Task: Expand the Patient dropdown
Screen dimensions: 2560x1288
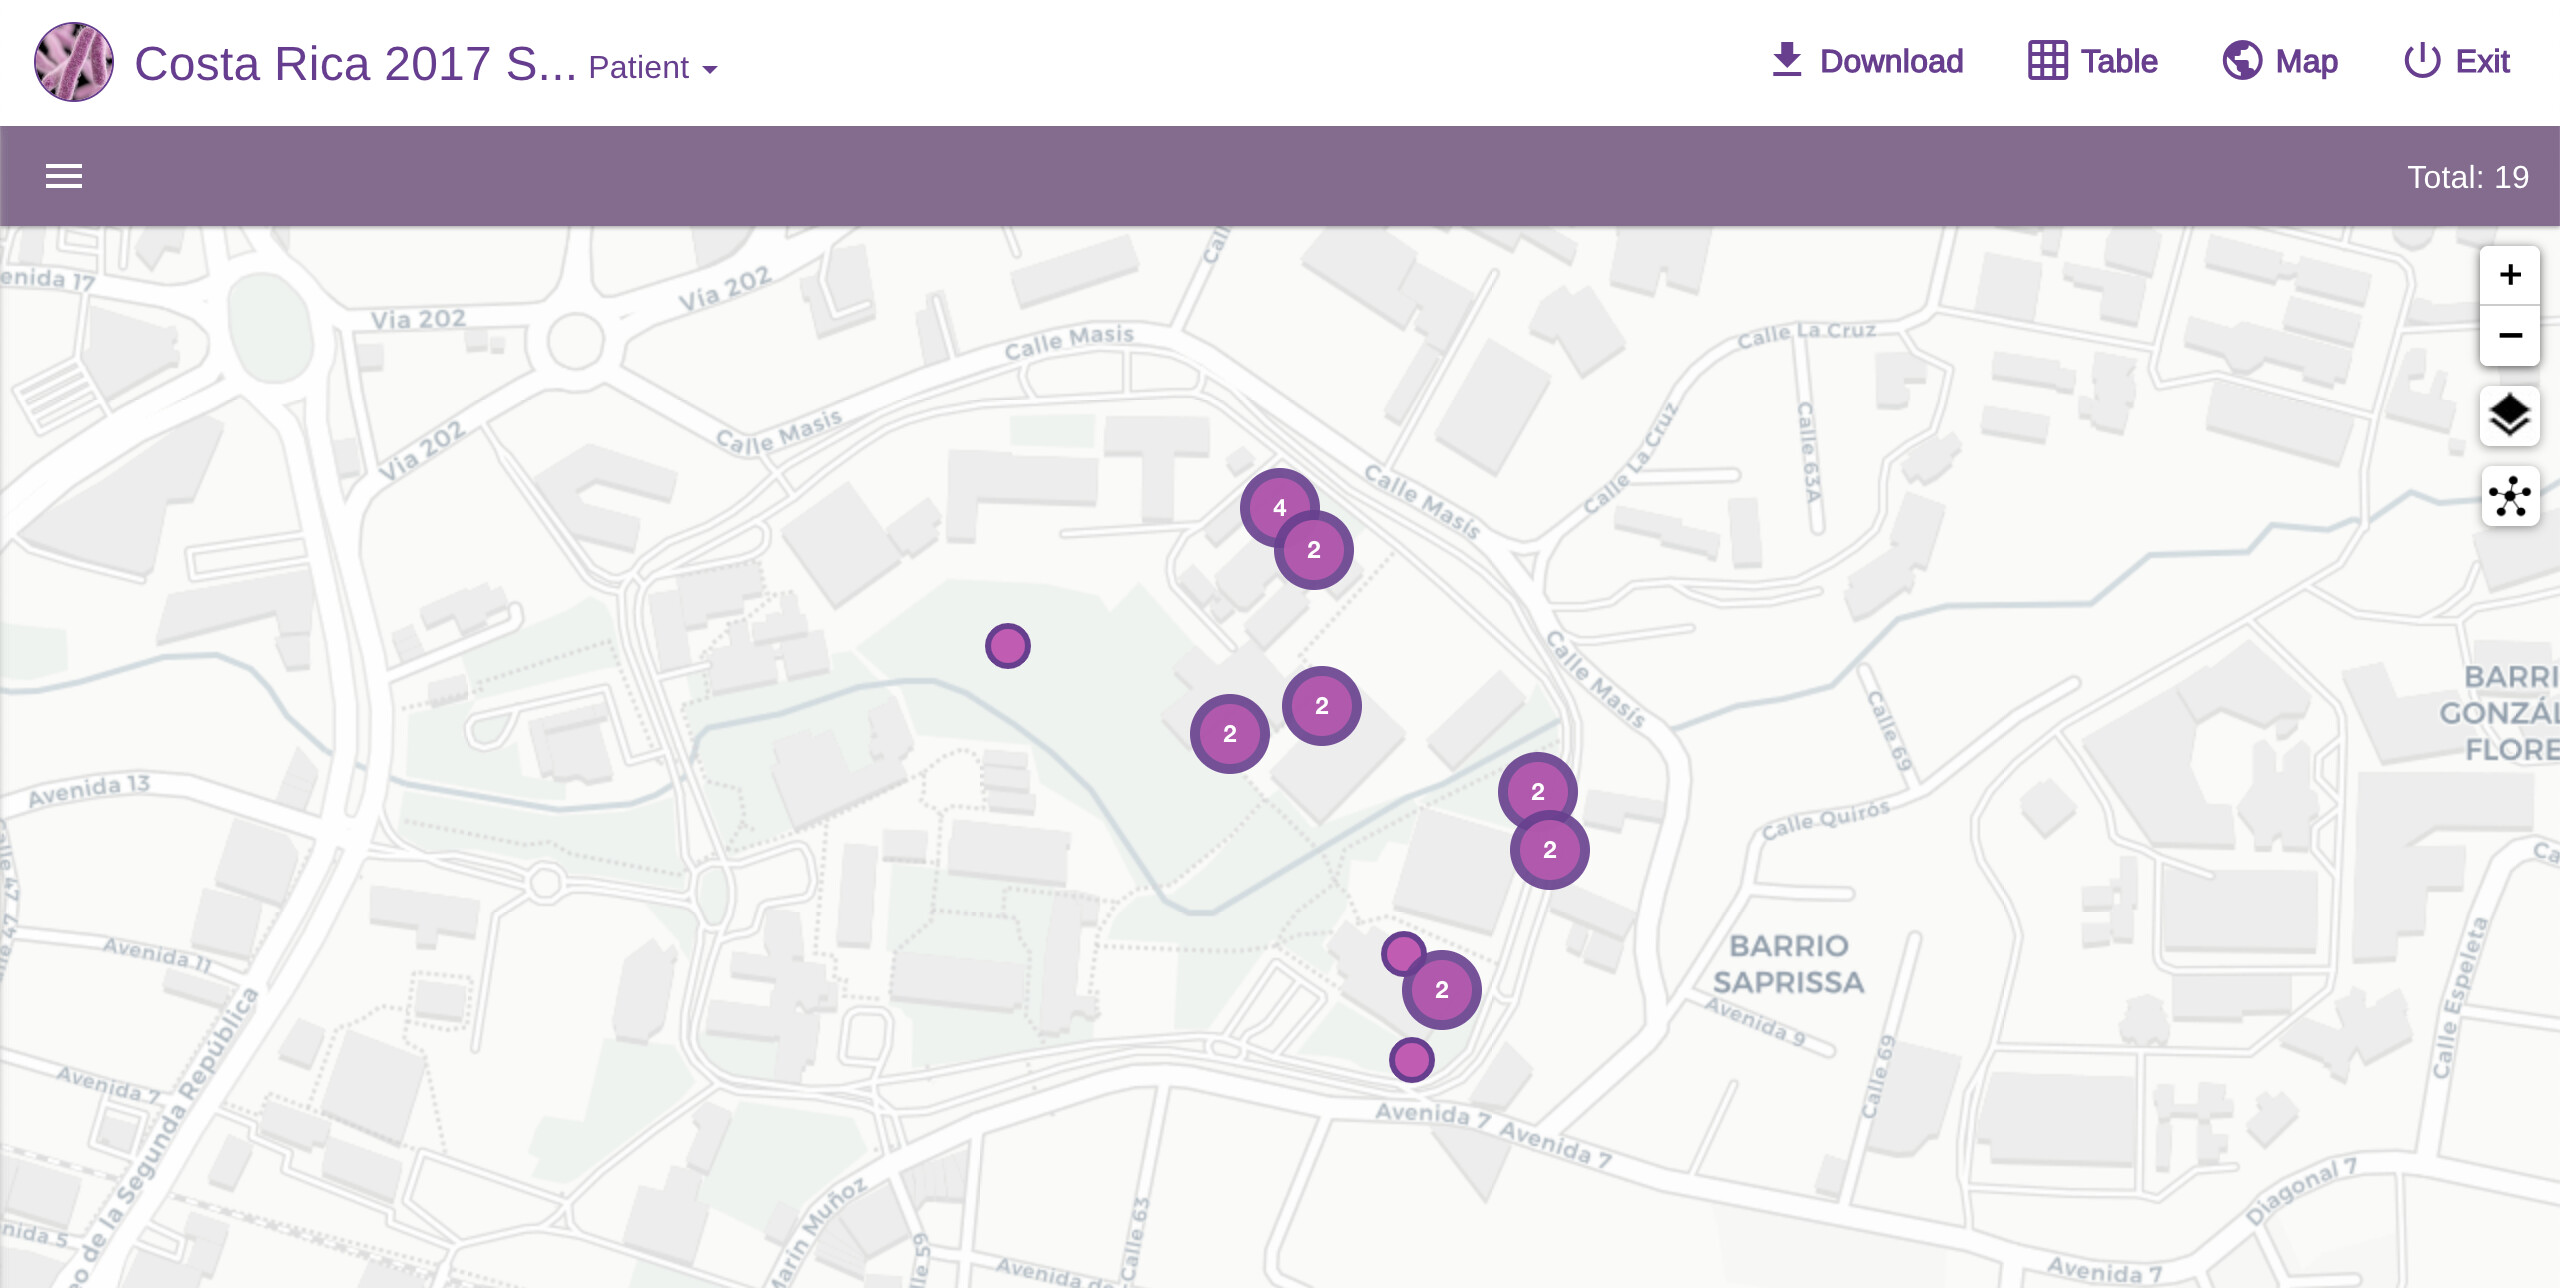Action: [x=653, y=68]
